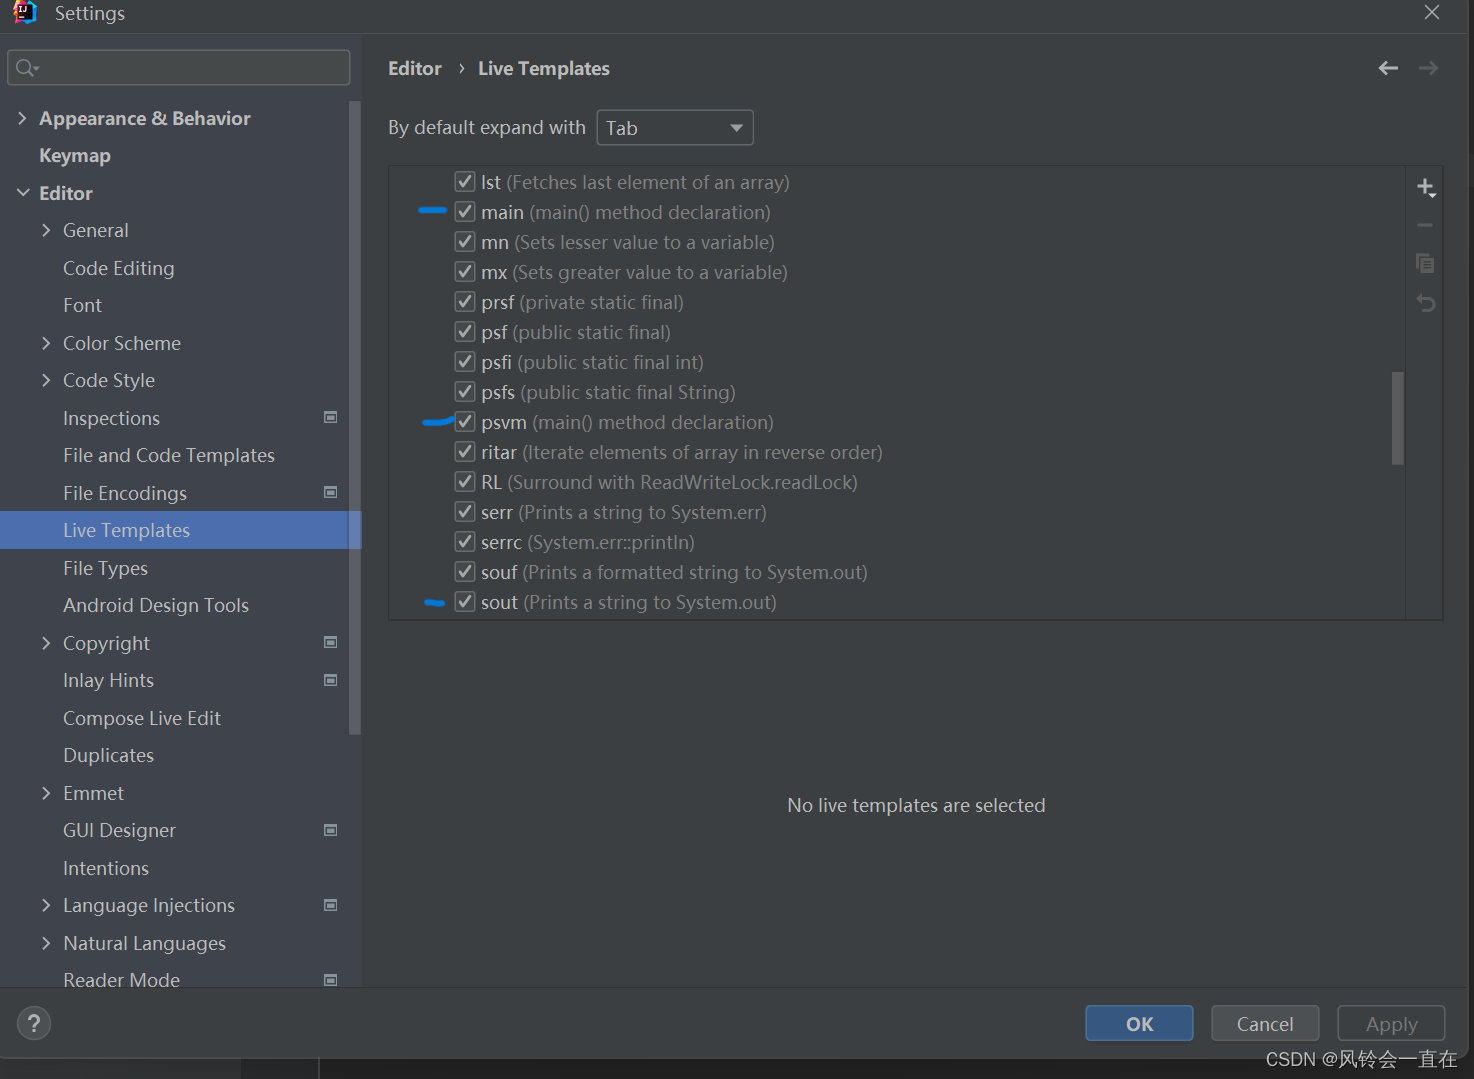Open the expand-with Tab dropdown
The height and width of the screenshot is (1079, 1474).
675,128
